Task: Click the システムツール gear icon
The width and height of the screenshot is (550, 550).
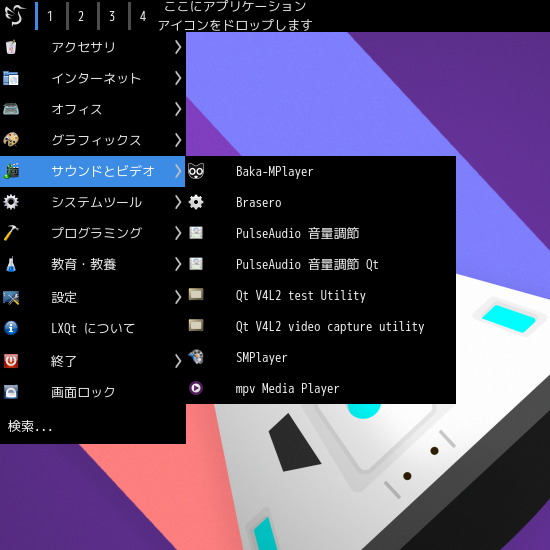Action: (11, 202)
